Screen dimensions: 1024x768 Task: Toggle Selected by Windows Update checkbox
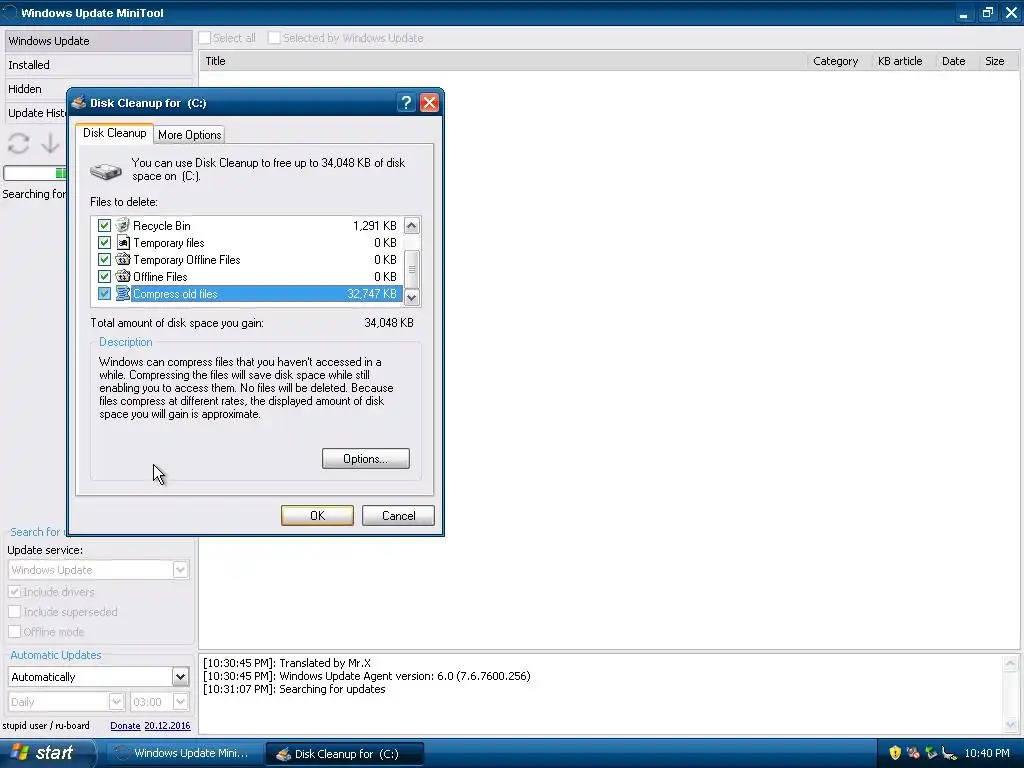[274, 38]
